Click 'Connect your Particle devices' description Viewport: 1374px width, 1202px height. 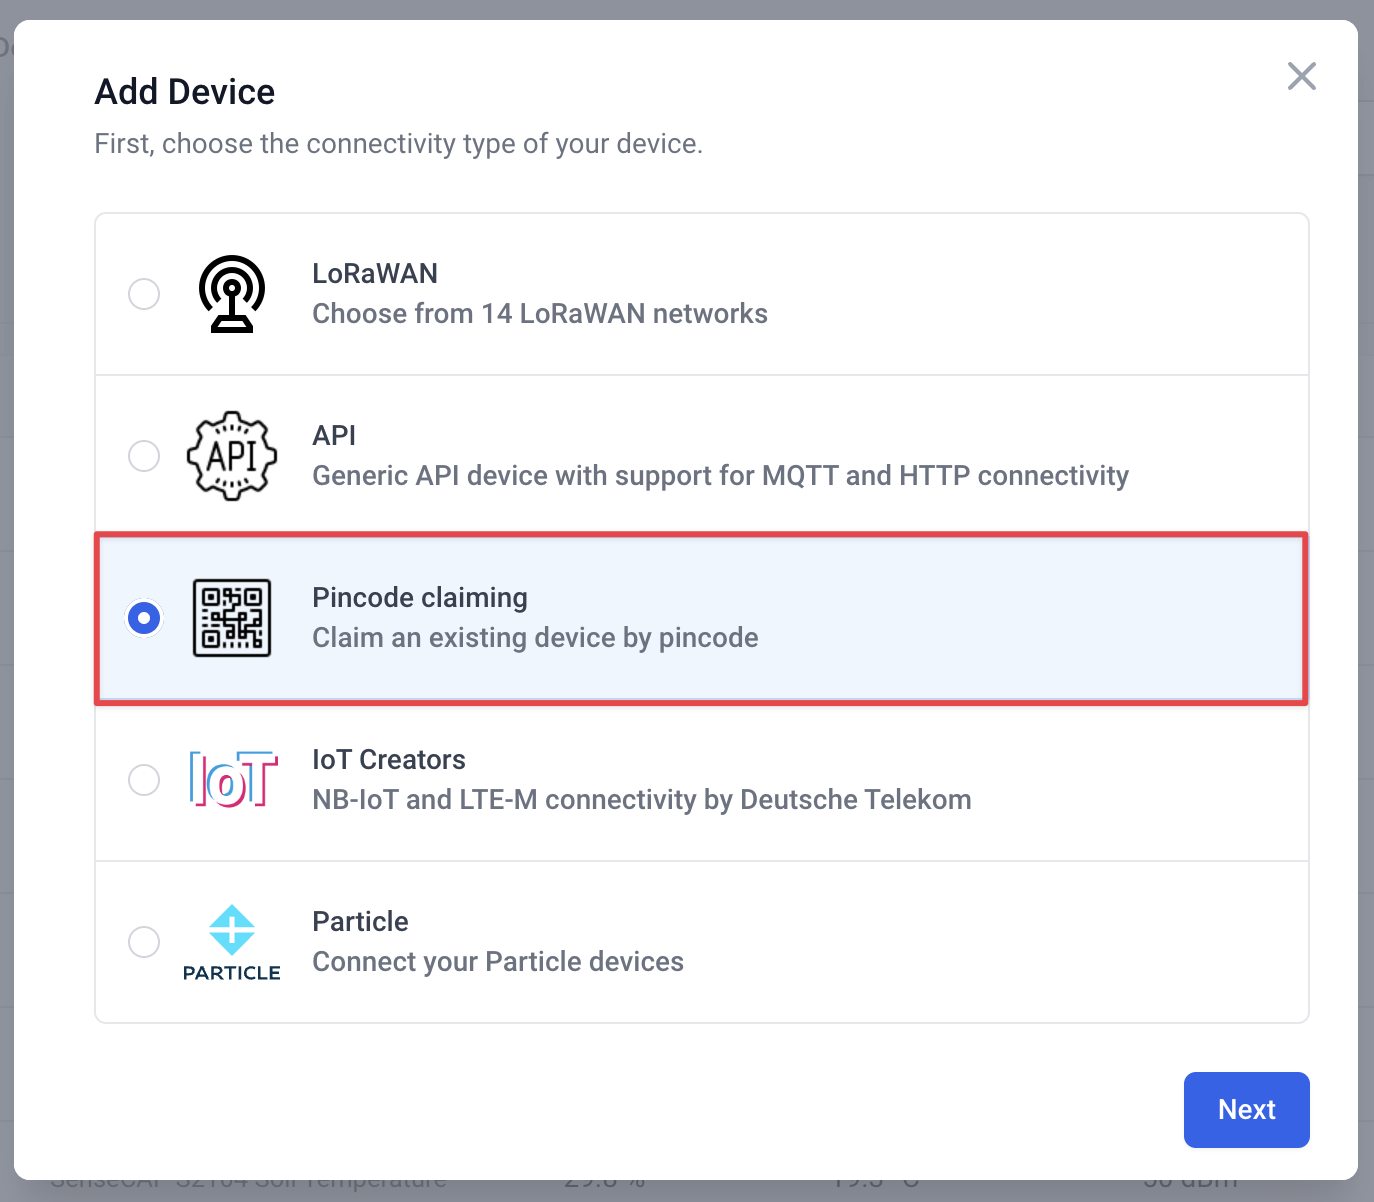[x=498, y=962]
